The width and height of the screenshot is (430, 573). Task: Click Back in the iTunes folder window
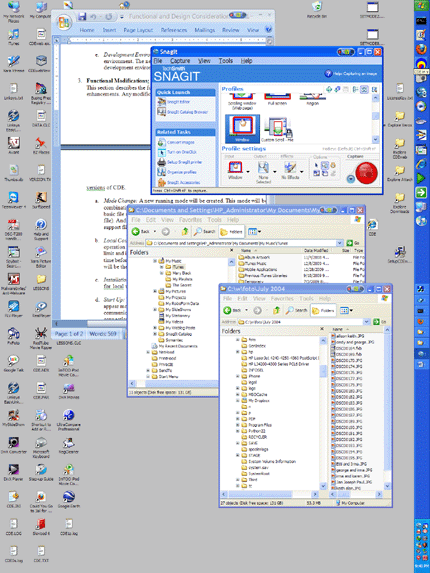[x=141, y=231]
